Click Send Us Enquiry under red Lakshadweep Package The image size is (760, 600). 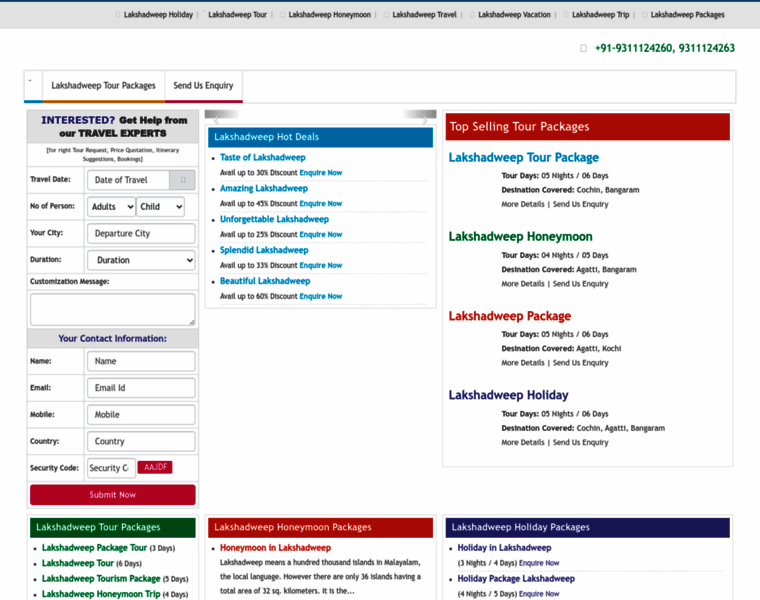tap(581, 363)
